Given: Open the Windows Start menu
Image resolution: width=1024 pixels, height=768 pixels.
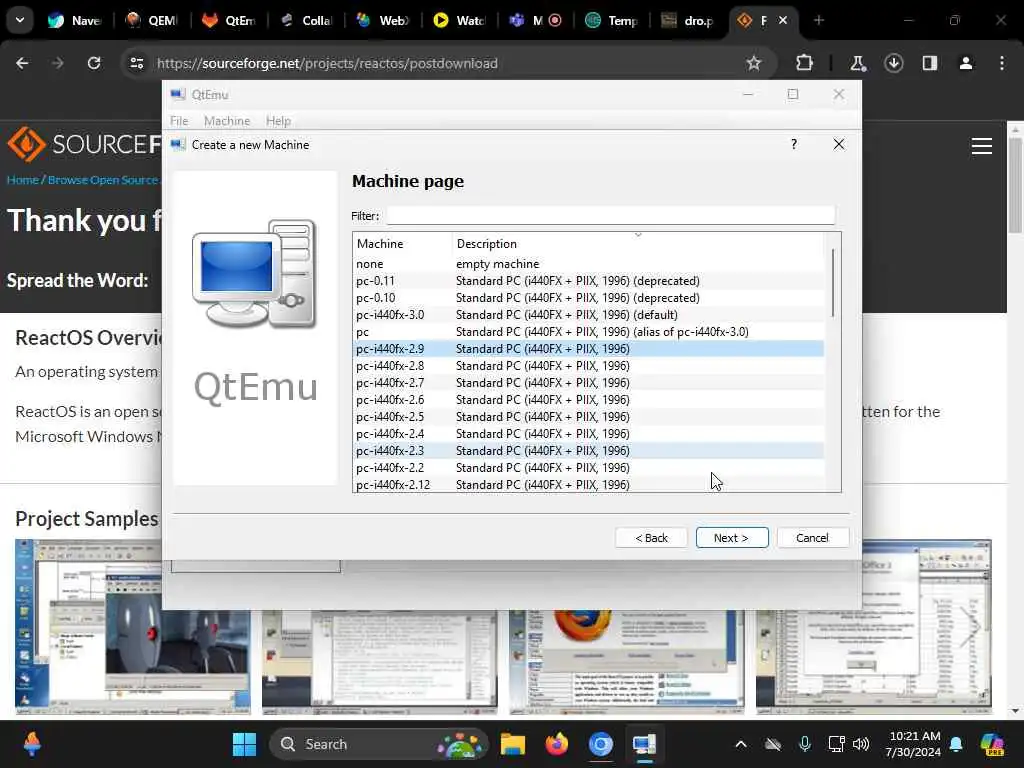Looking at the screenshot, I should (244, 744).
